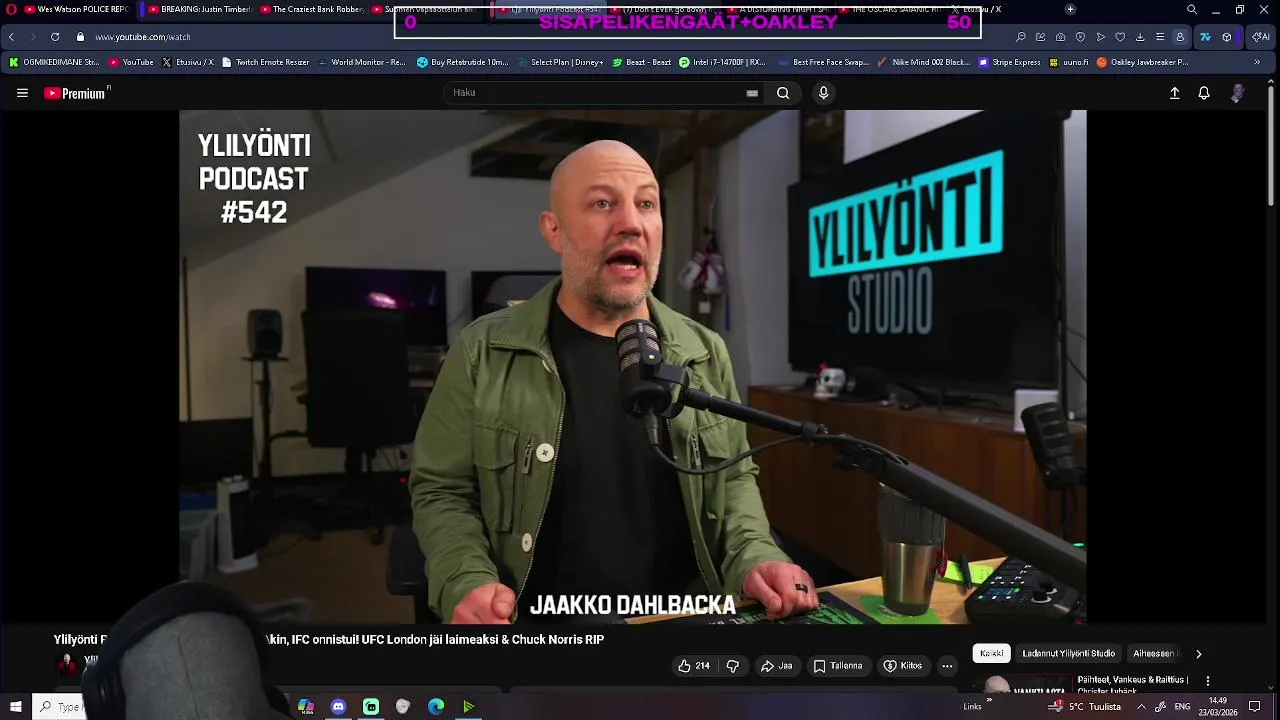This screenshot has width=1280, height=720.
Task: Open the on-screen keyboard icon in search box
Action: point(752,93)
